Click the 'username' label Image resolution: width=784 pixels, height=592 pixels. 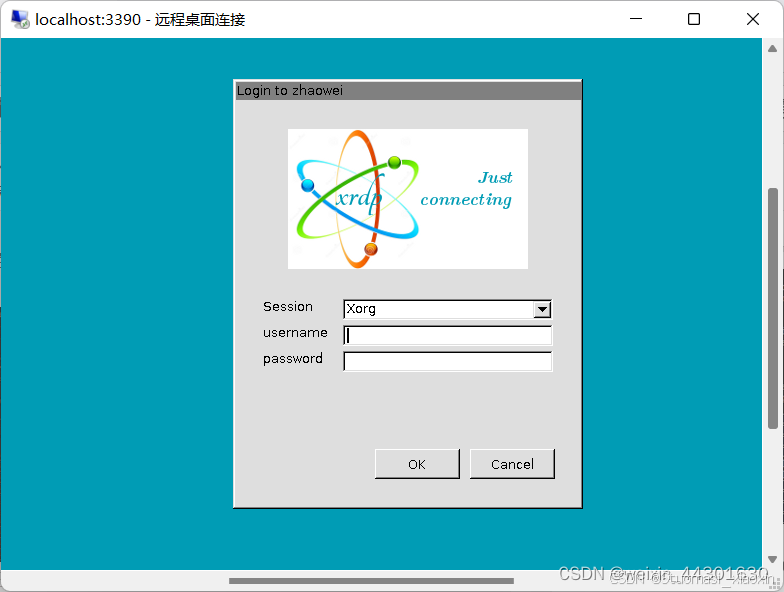[x=296, y=332]
